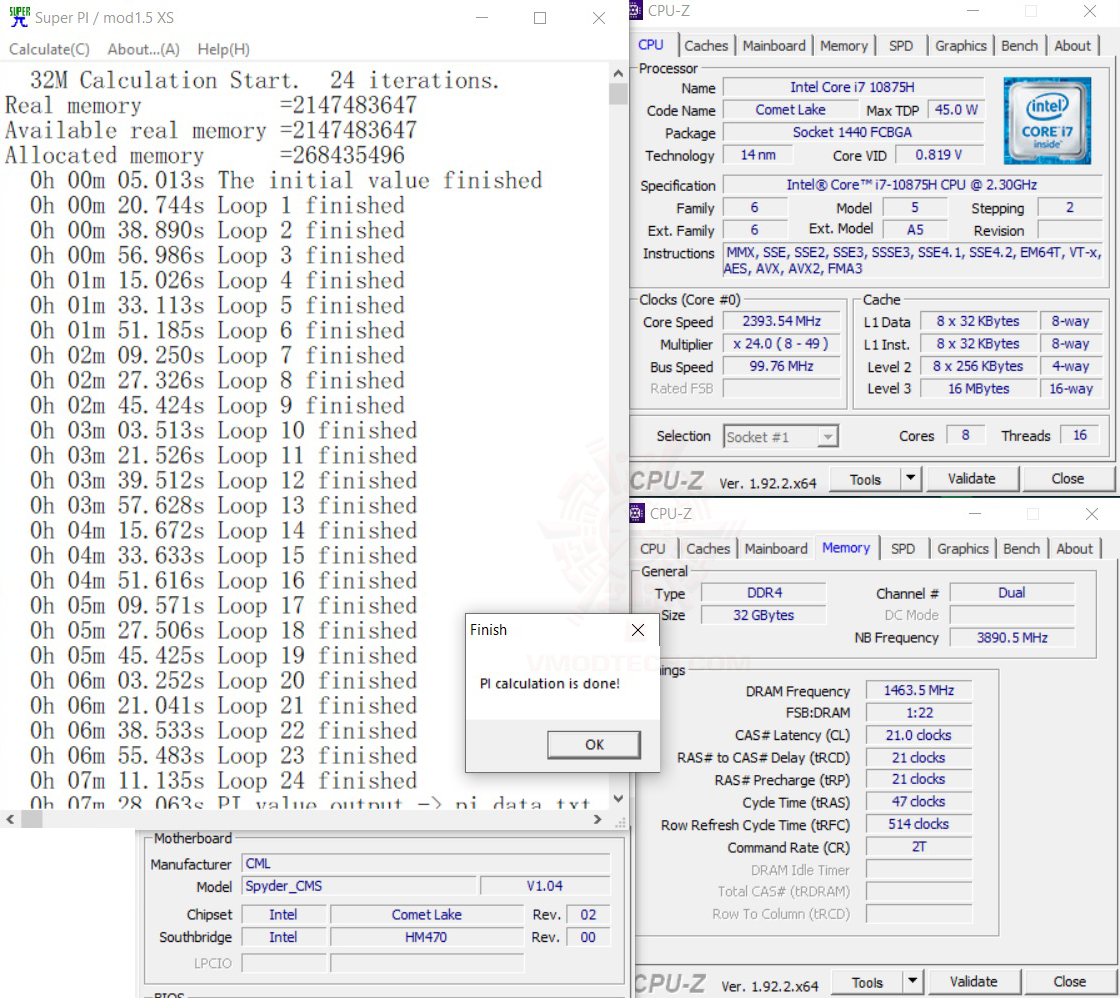The height and width of the screenshot is (998, 1120).
Task: Click the Multiplier value x 24.0 (8 - 49)
Action: [781, 344]
